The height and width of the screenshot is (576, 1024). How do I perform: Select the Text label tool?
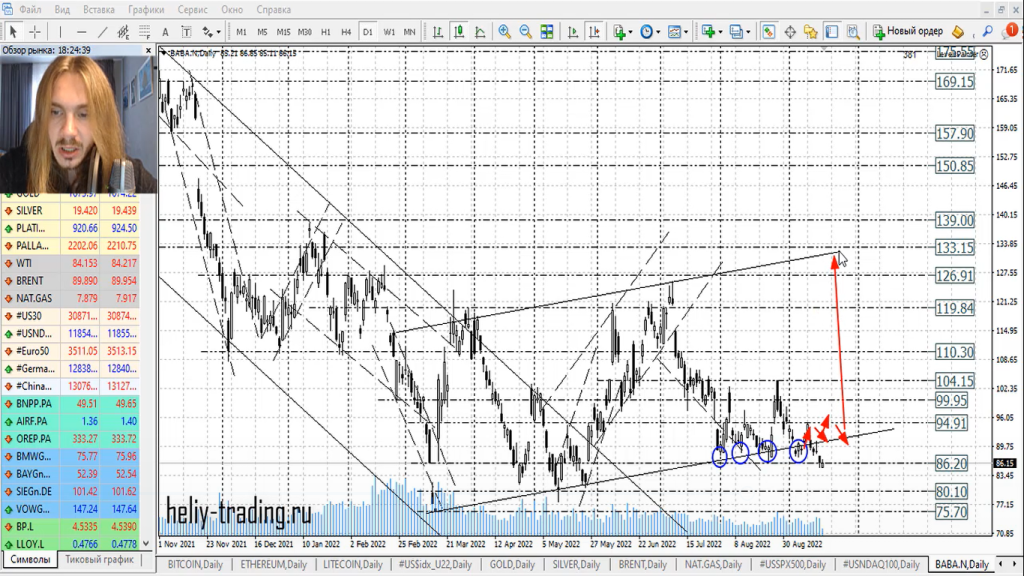[163, 32]
